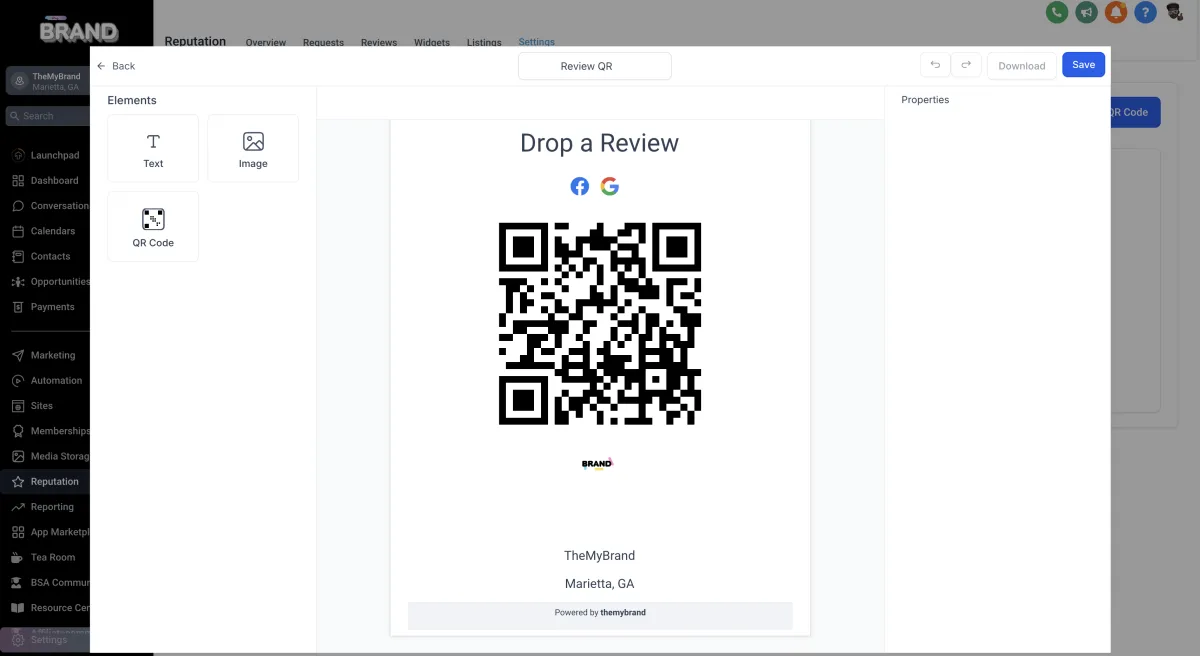The image size is (1200, 656).
Task: Go back with the Back arrow
Action: [x=116, y=66]
